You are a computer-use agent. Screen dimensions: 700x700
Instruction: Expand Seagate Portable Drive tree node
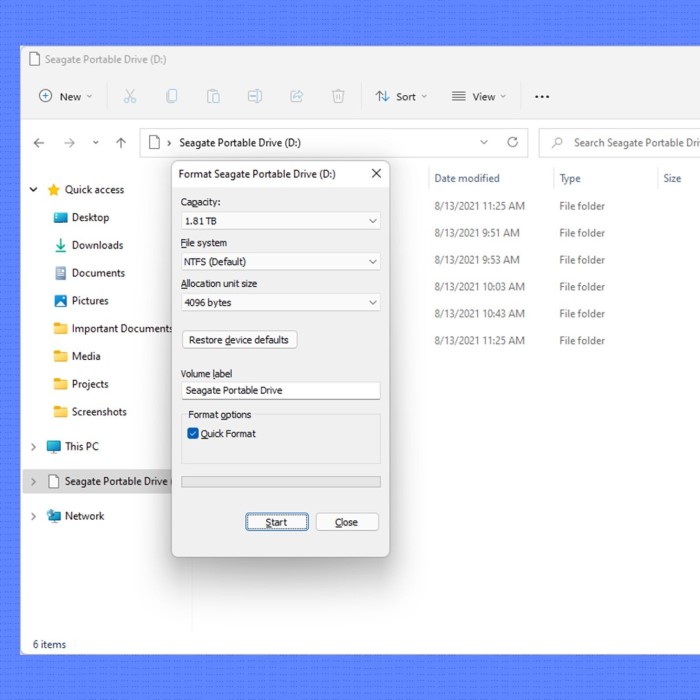tap(33, 482)
